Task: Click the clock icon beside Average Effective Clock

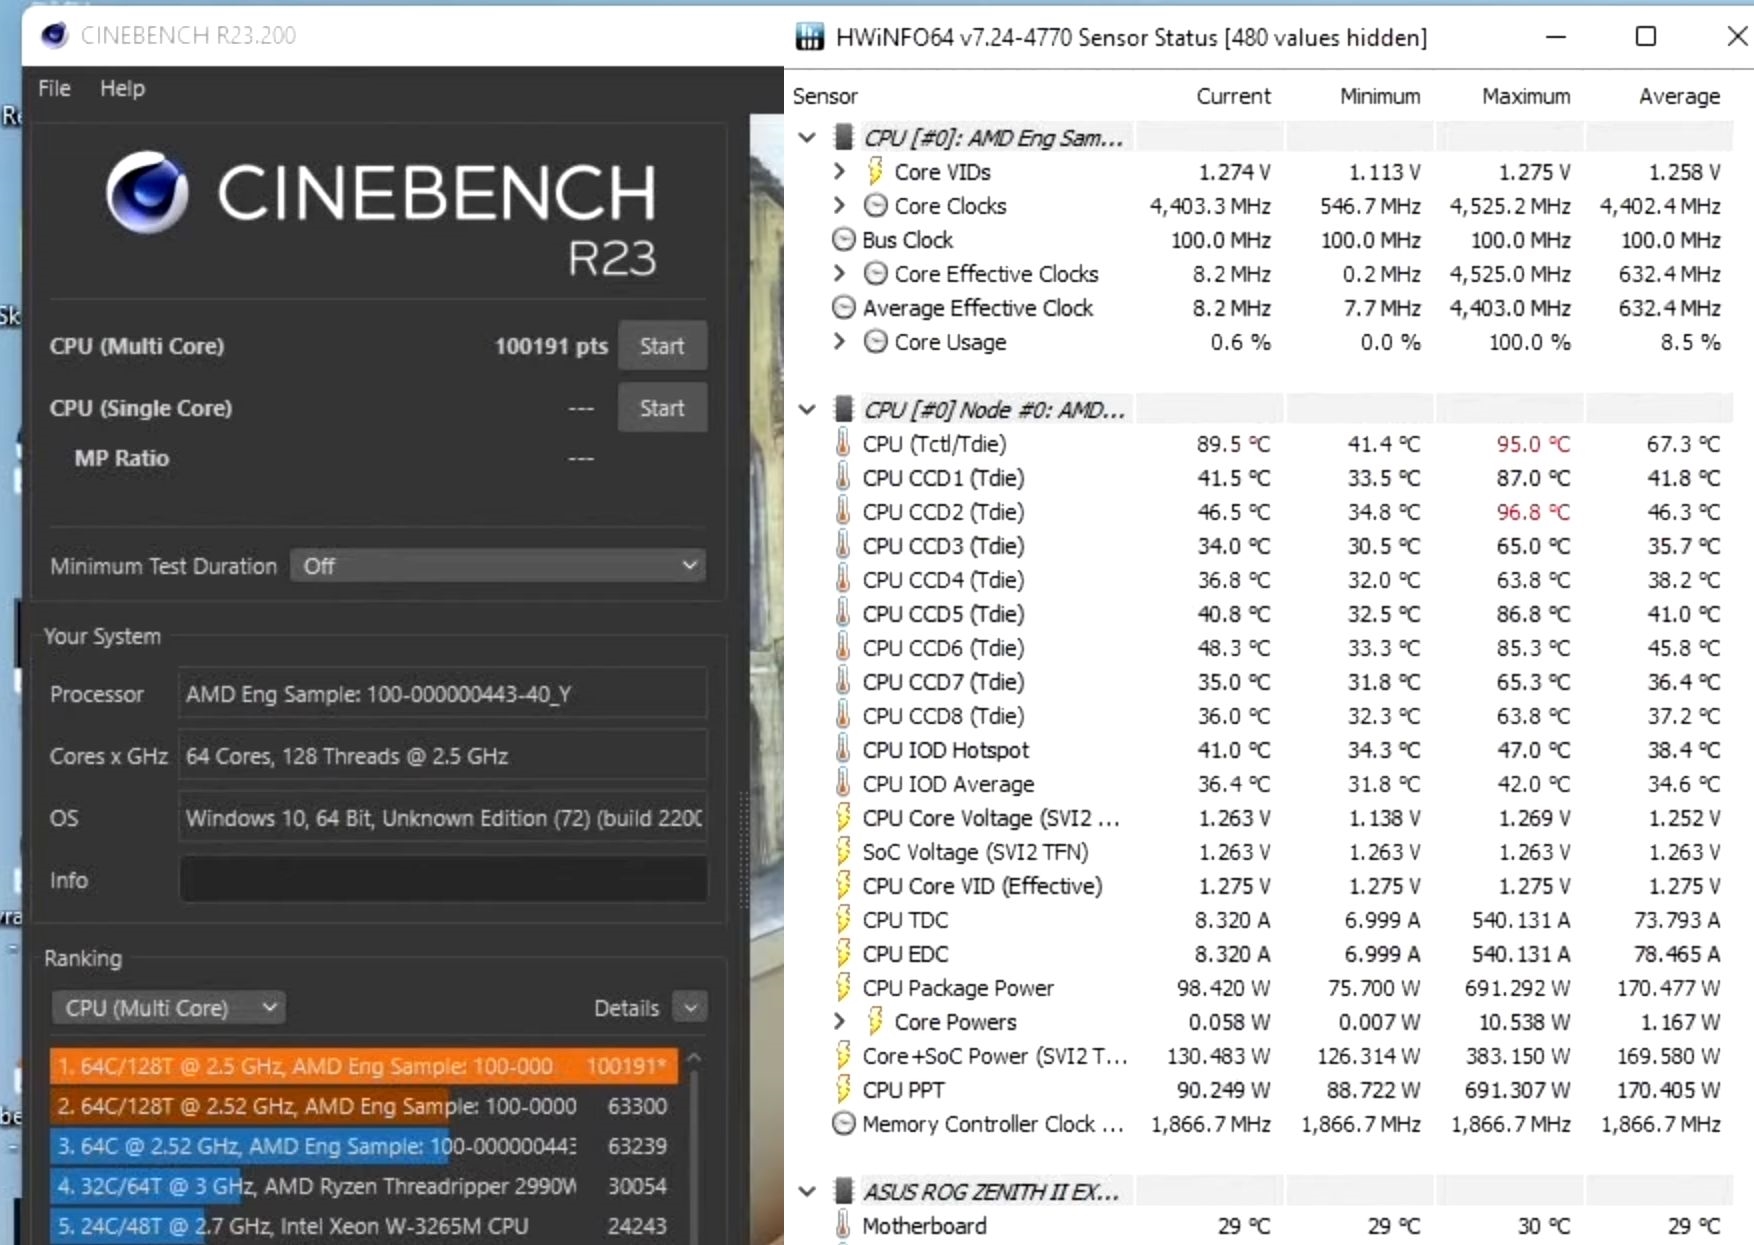Action: point(843,308)
